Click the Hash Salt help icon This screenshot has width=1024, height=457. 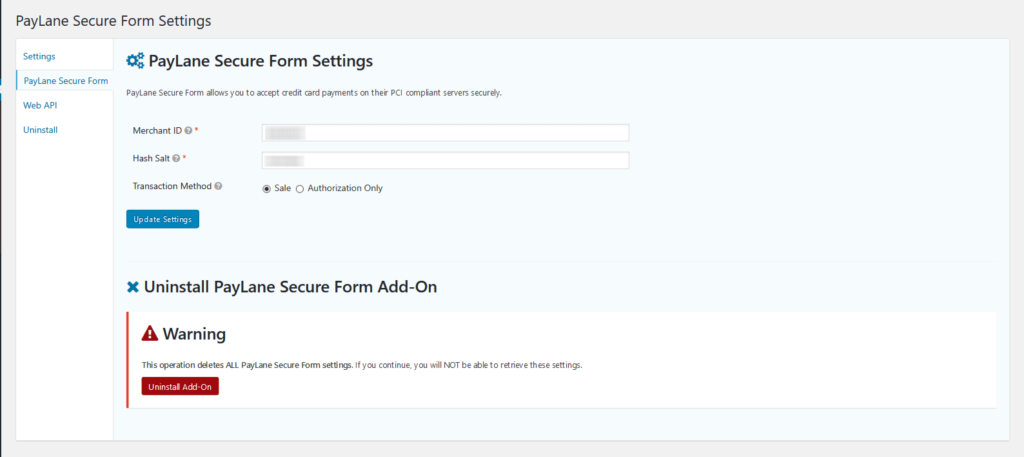coord(176,158)
